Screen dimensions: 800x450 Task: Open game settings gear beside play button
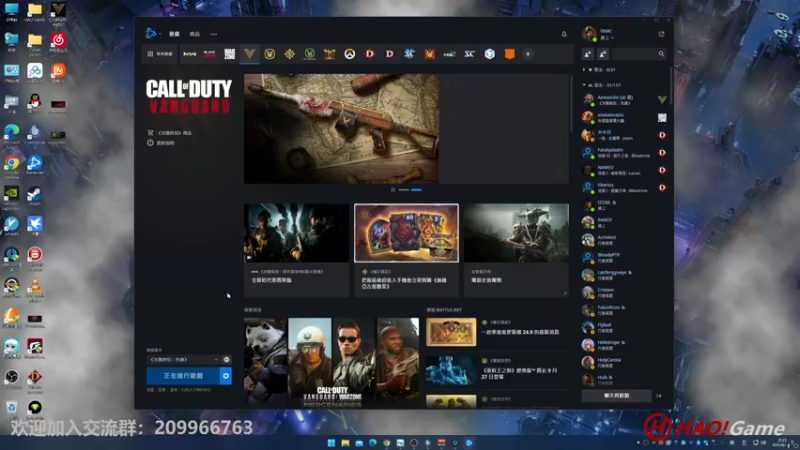[226, 376]
